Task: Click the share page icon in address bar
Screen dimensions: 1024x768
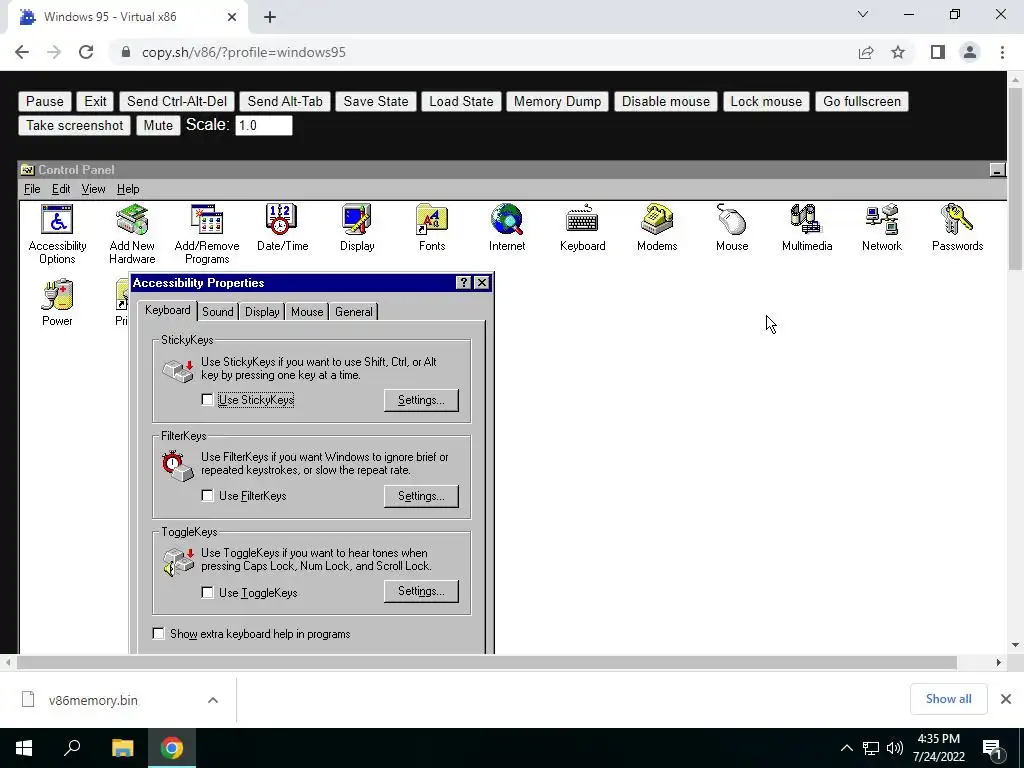Action: [866, 52]
